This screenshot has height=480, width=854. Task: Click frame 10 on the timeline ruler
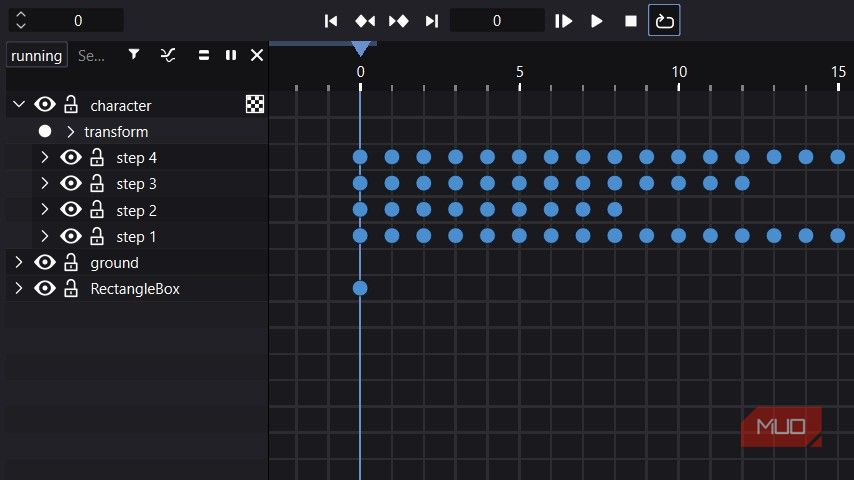tap(679, 72)
